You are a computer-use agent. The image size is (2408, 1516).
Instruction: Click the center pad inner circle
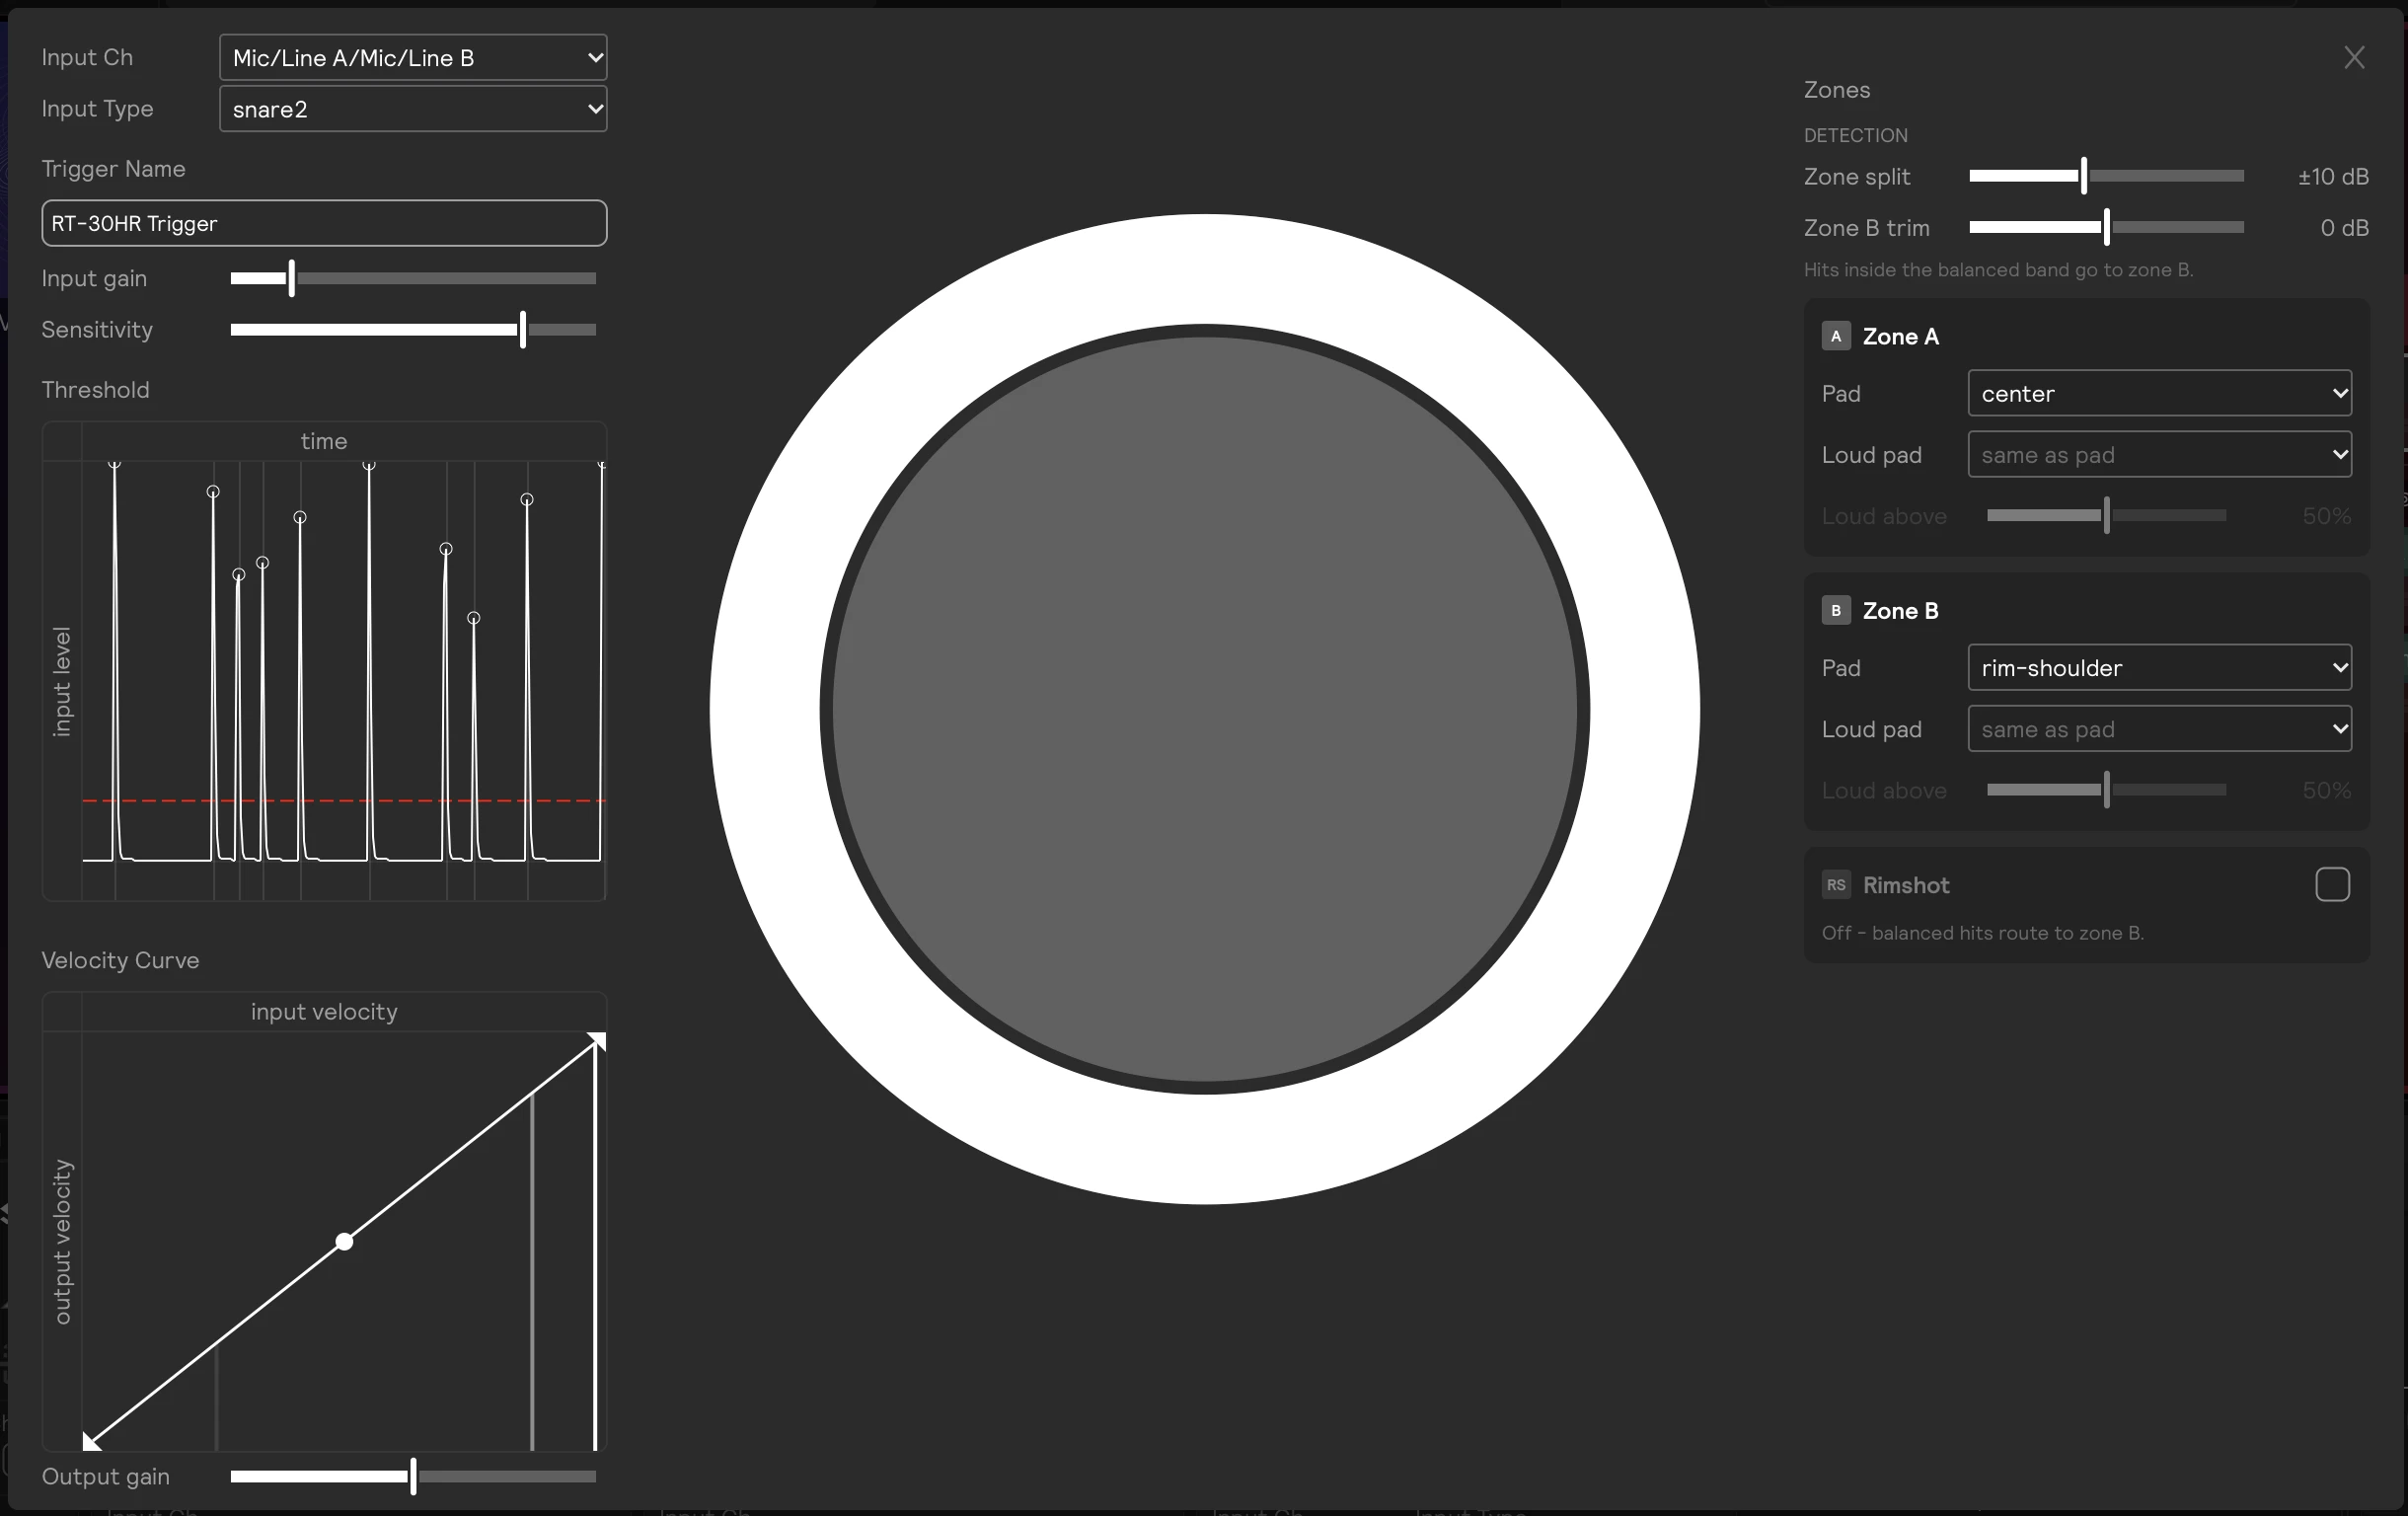1204,709
